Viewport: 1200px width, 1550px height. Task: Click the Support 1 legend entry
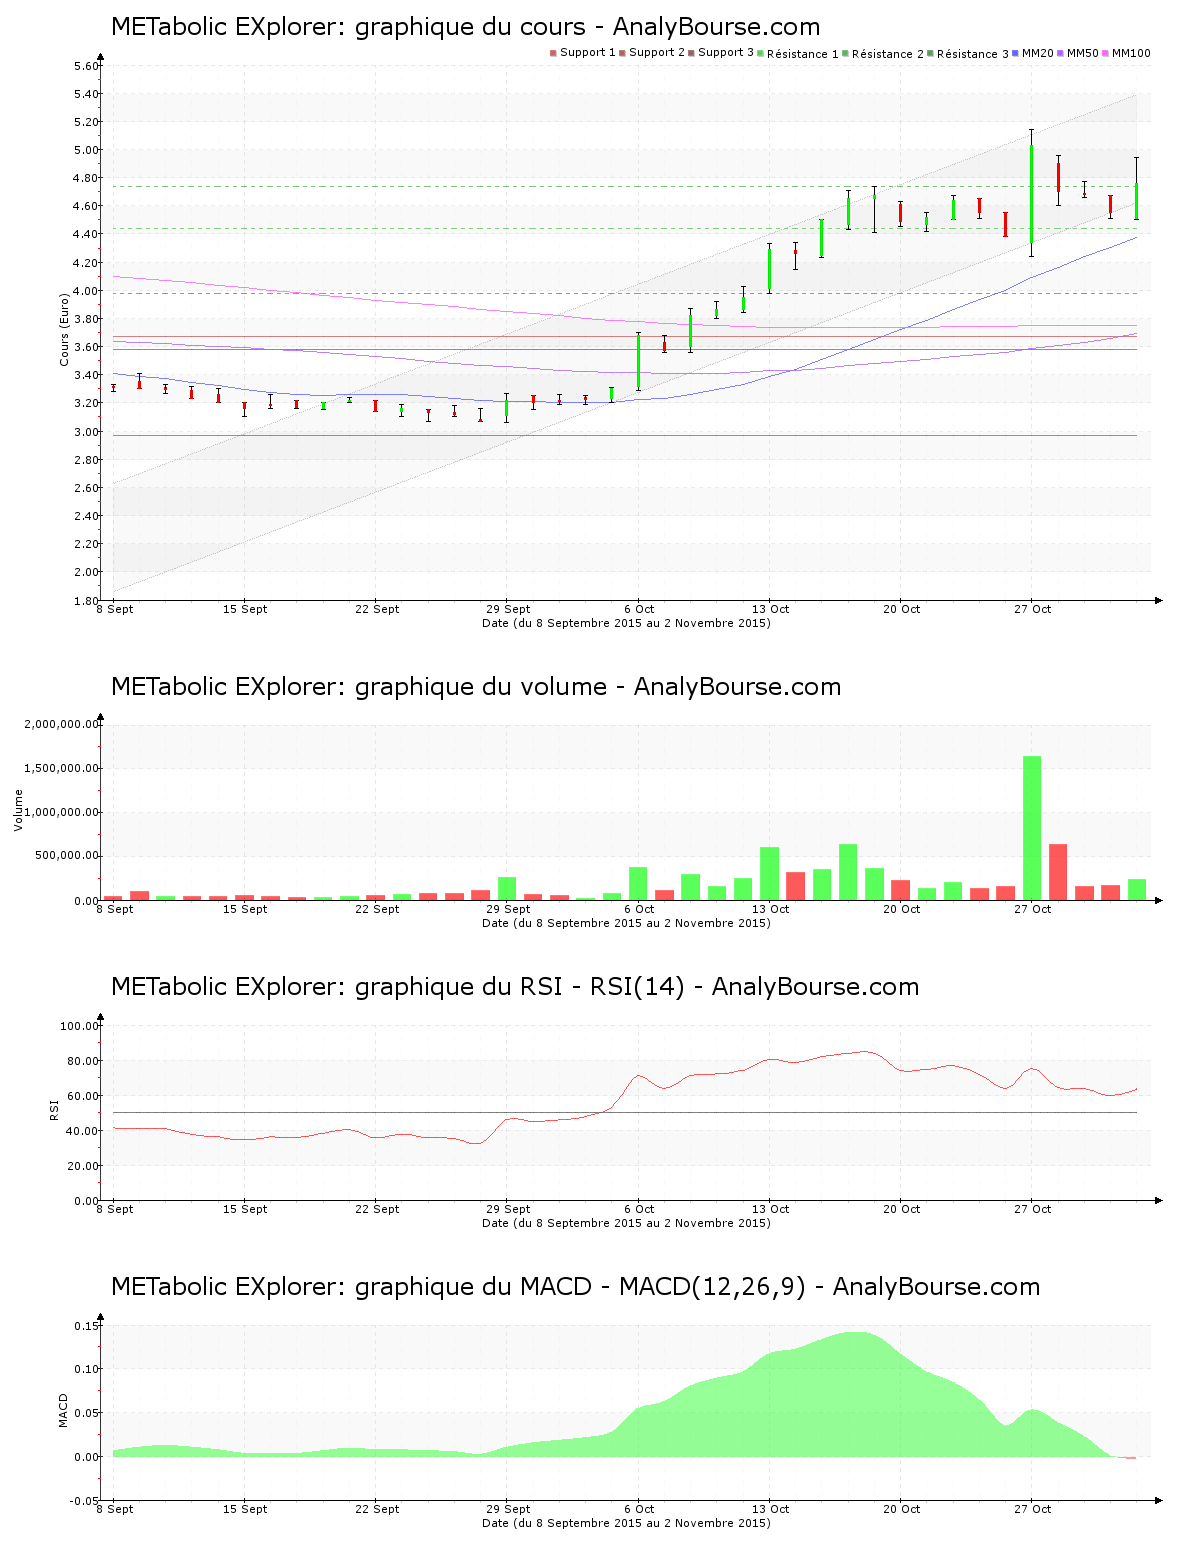point(583,53)
